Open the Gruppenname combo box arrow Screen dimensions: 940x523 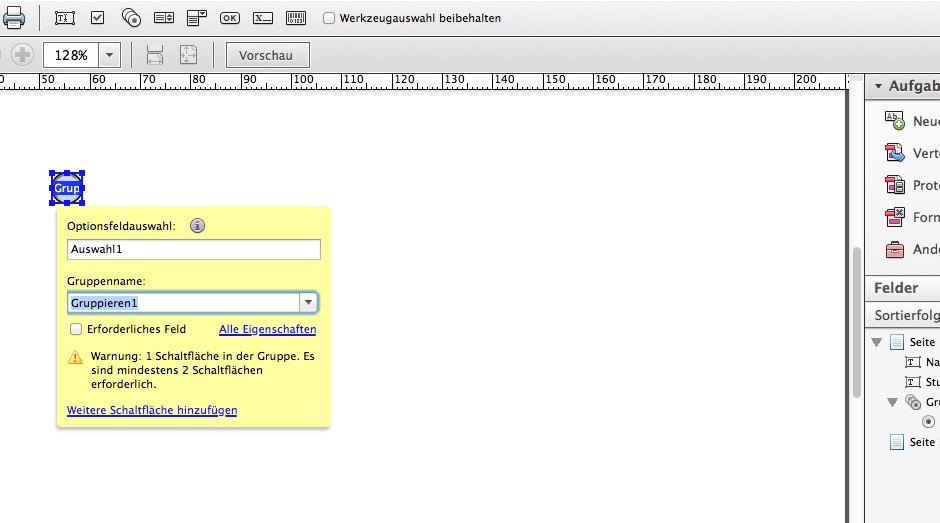point(309,302)
